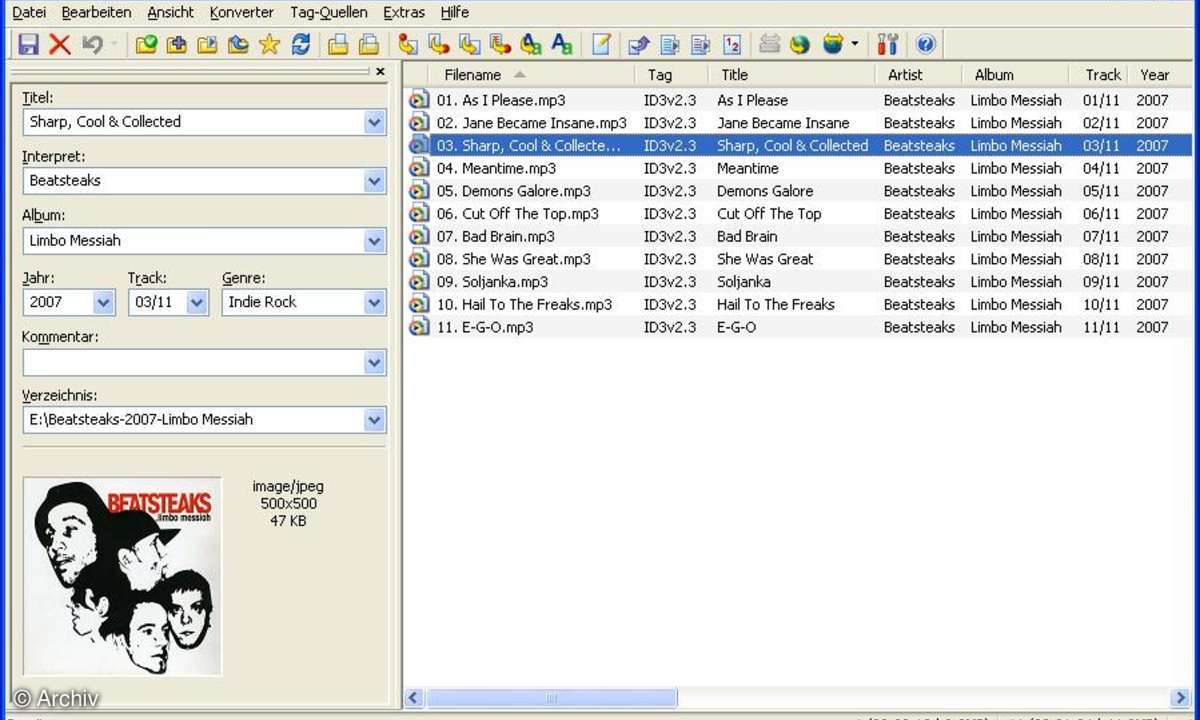The width and height of the screenshot is (1200, 720).
Task: Remove tag using the red X icon
Action: pos(60,45)
